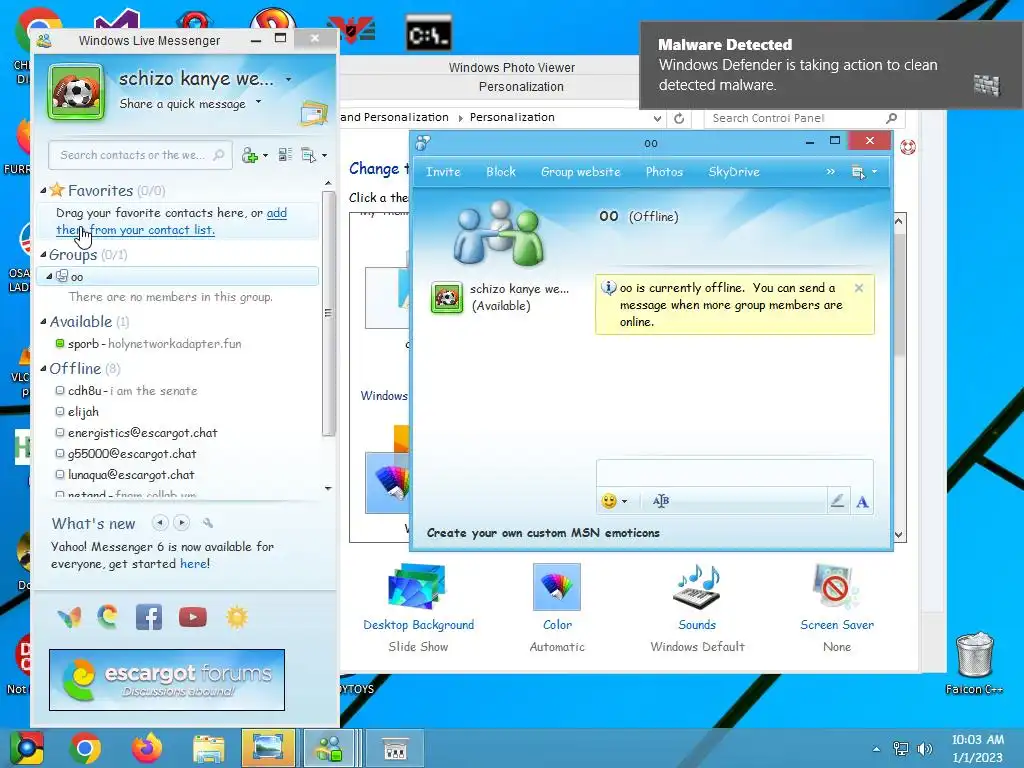Open Photos in the chat toolbar
Image resolution: width=1024 pixels, height=768 pixels.
(664, 172)
